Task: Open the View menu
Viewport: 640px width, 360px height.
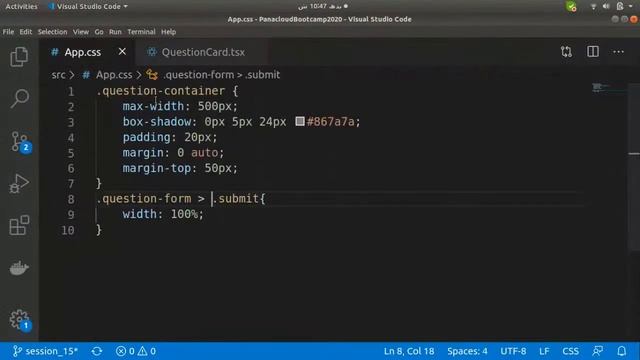Action: tap(81, 32)
